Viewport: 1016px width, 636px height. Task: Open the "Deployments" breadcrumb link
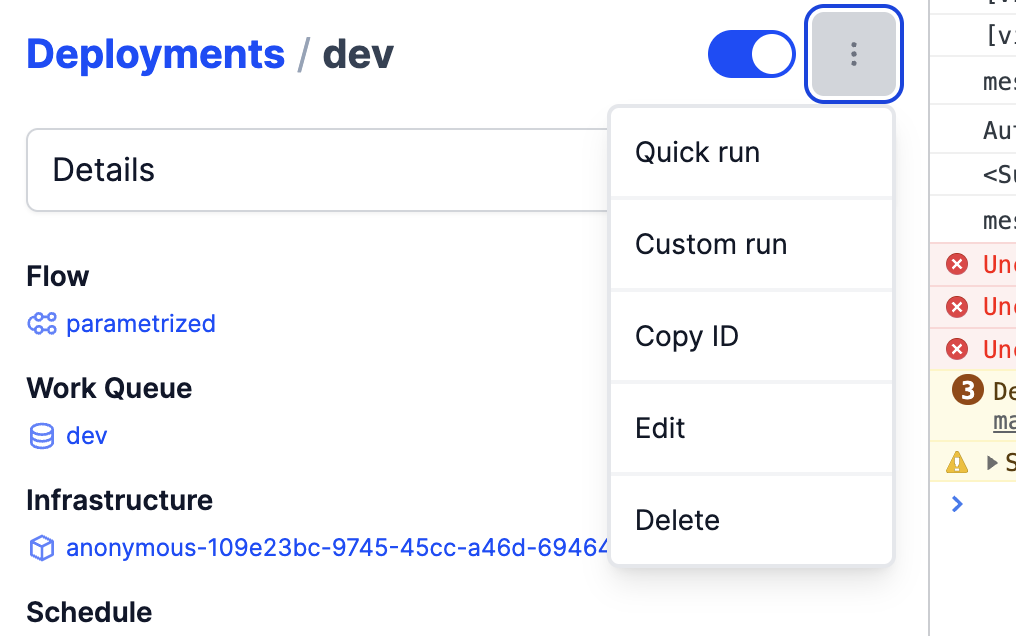pos(155,54)
